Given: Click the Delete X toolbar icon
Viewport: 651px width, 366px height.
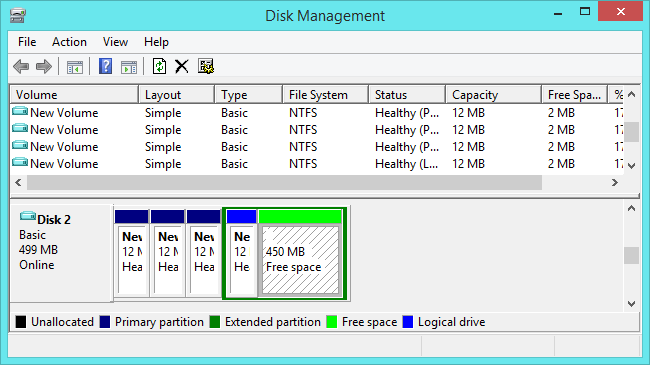Looking at the screenshot, I should (182, 66).
